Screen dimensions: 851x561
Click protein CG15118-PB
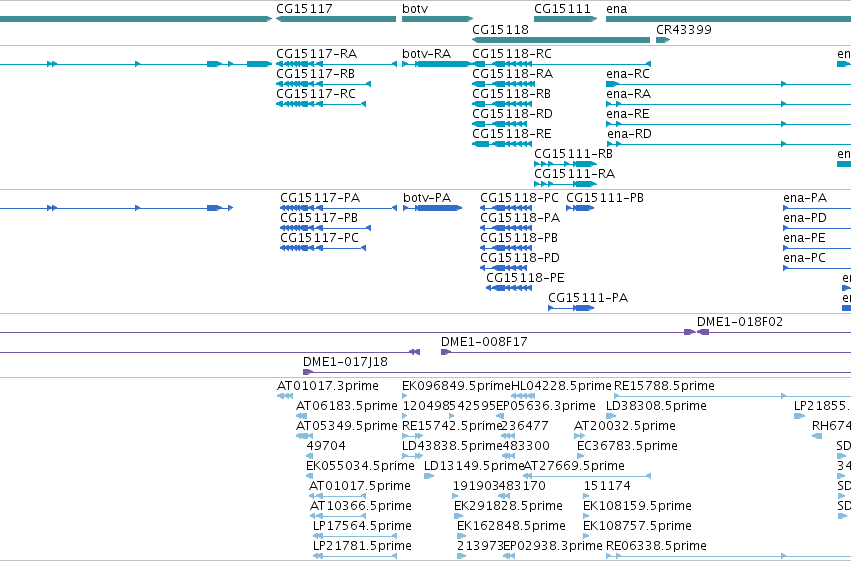506,248
